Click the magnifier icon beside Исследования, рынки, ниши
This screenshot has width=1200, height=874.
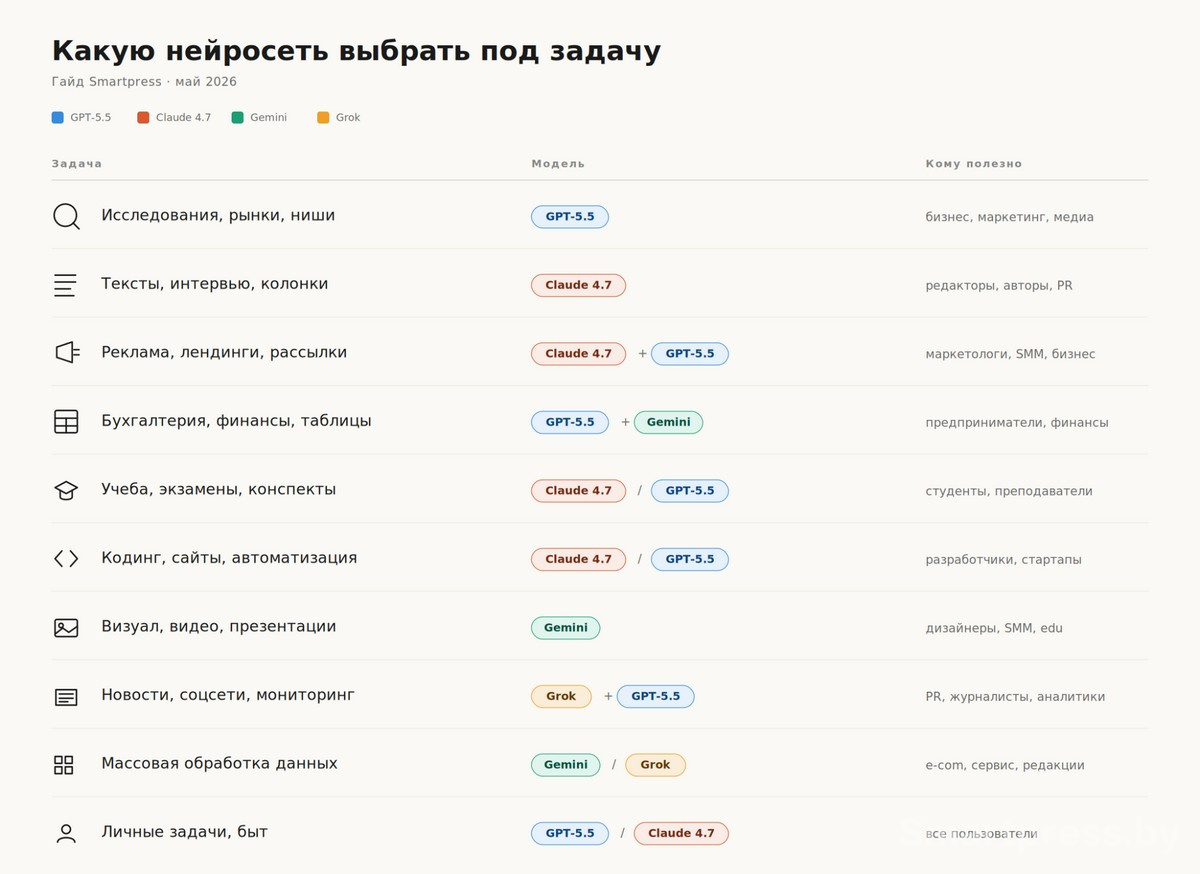coord(66,216)
